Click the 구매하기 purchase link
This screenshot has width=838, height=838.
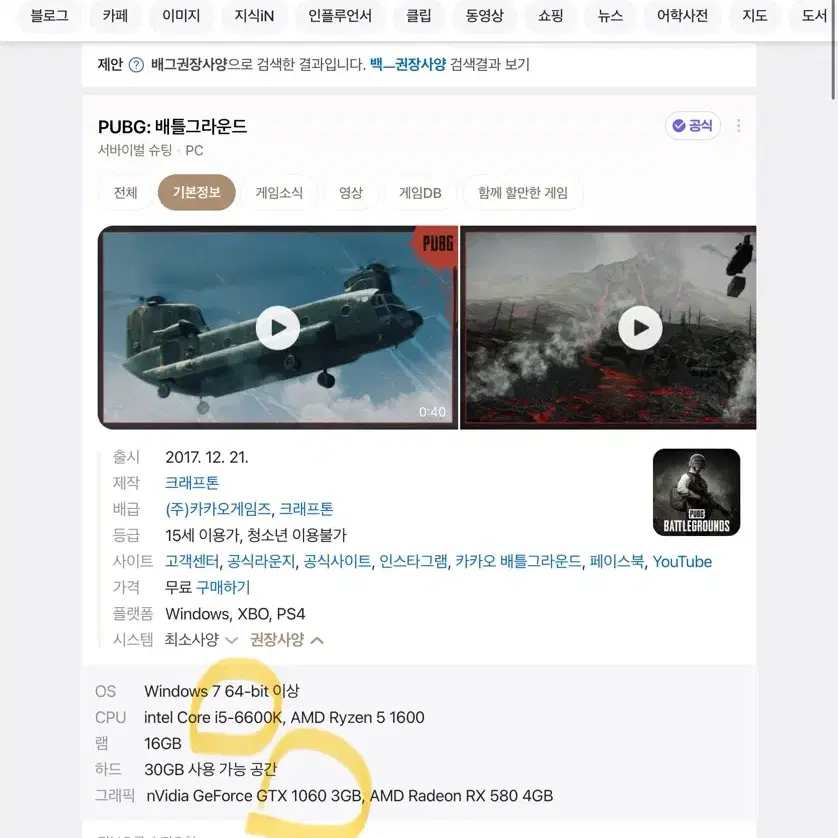223,588
